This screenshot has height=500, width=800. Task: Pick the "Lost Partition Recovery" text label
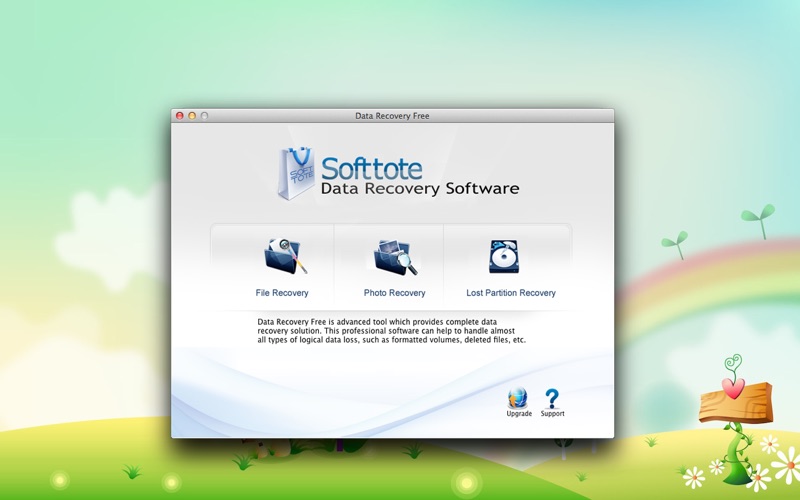coord(510,293)
